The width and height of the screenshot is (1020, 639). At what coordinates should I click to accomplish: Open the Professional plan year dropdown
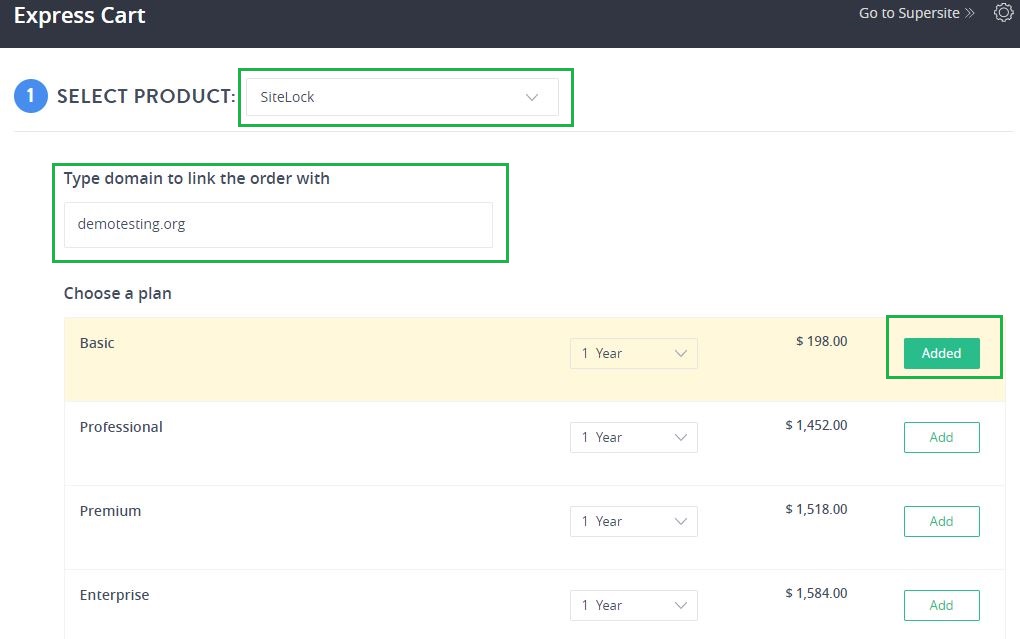pos(634,437)
